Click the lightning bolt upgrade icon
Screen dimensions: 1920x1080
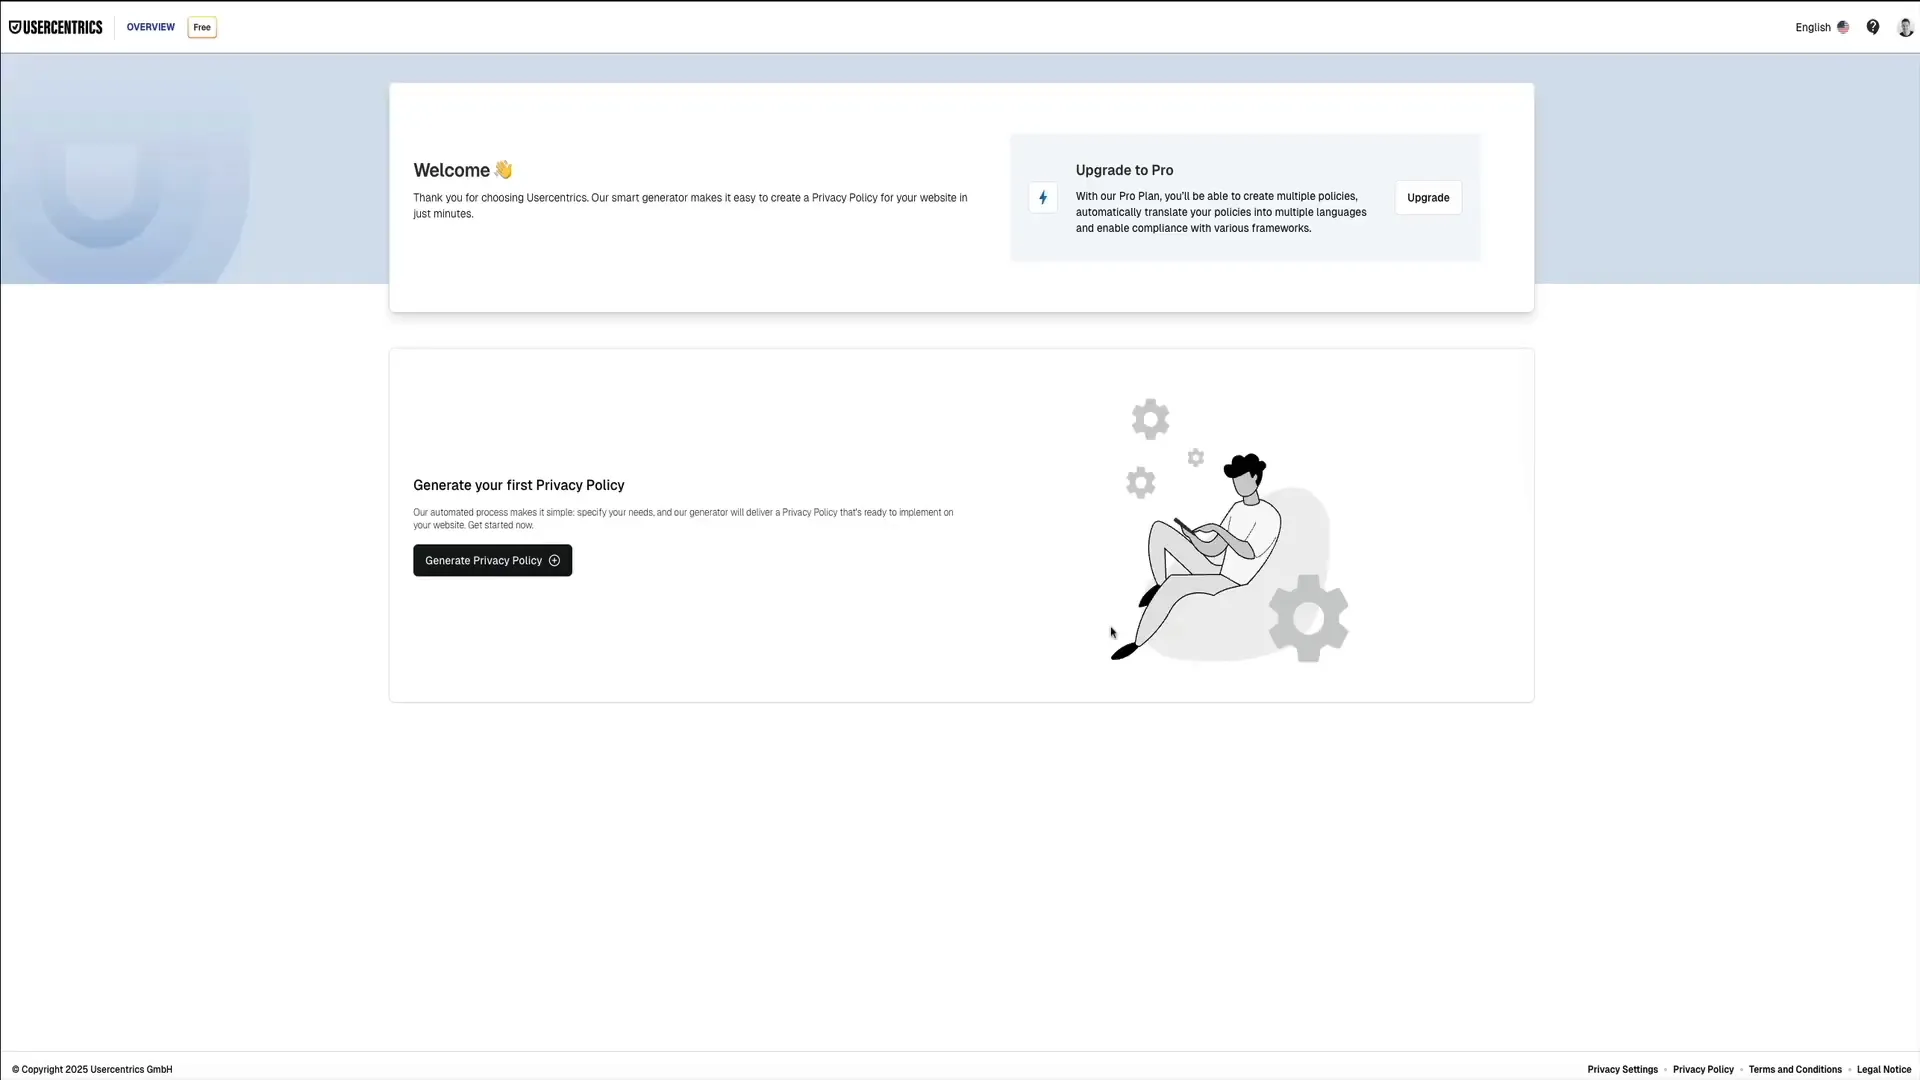[1043, 198]
